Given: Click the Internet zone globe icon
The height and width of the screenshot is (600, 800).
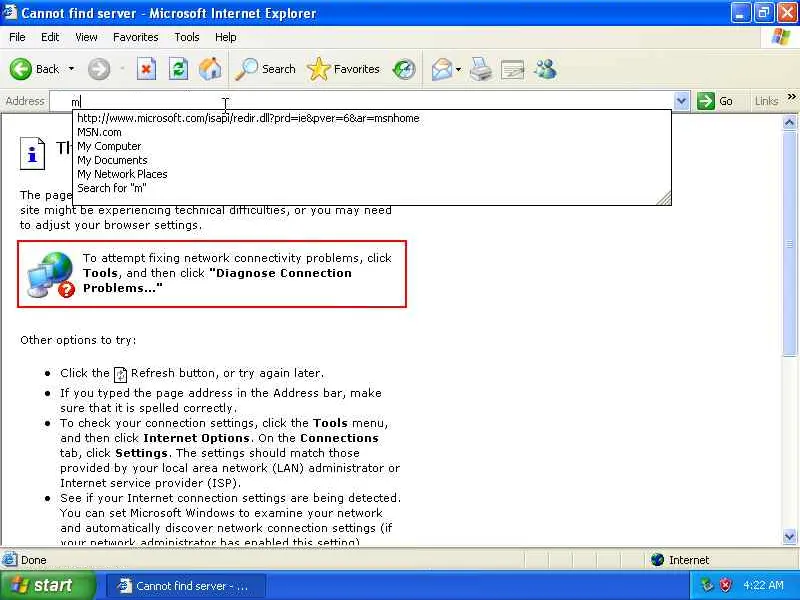Looking at the screenshot, I should click(657, 560).
